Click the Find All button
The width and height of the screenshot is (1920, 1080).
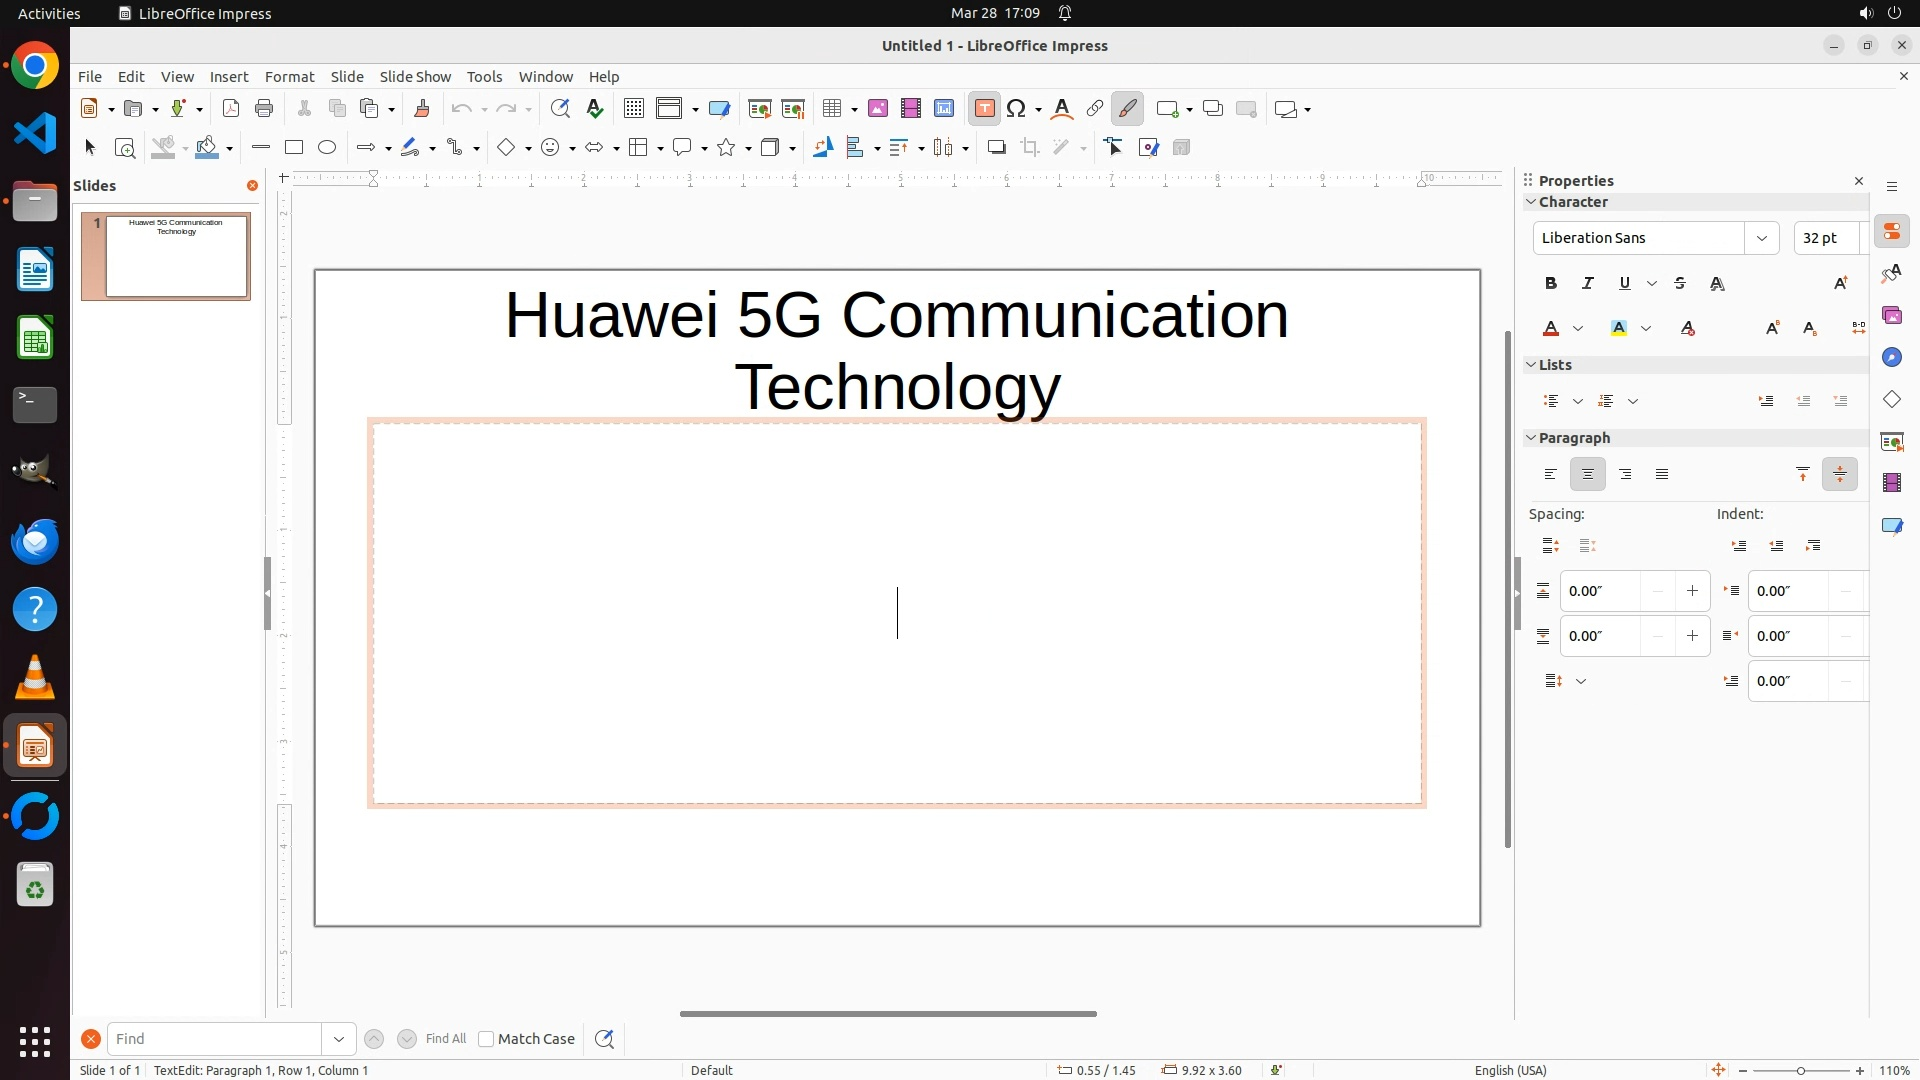(445, 1039)
